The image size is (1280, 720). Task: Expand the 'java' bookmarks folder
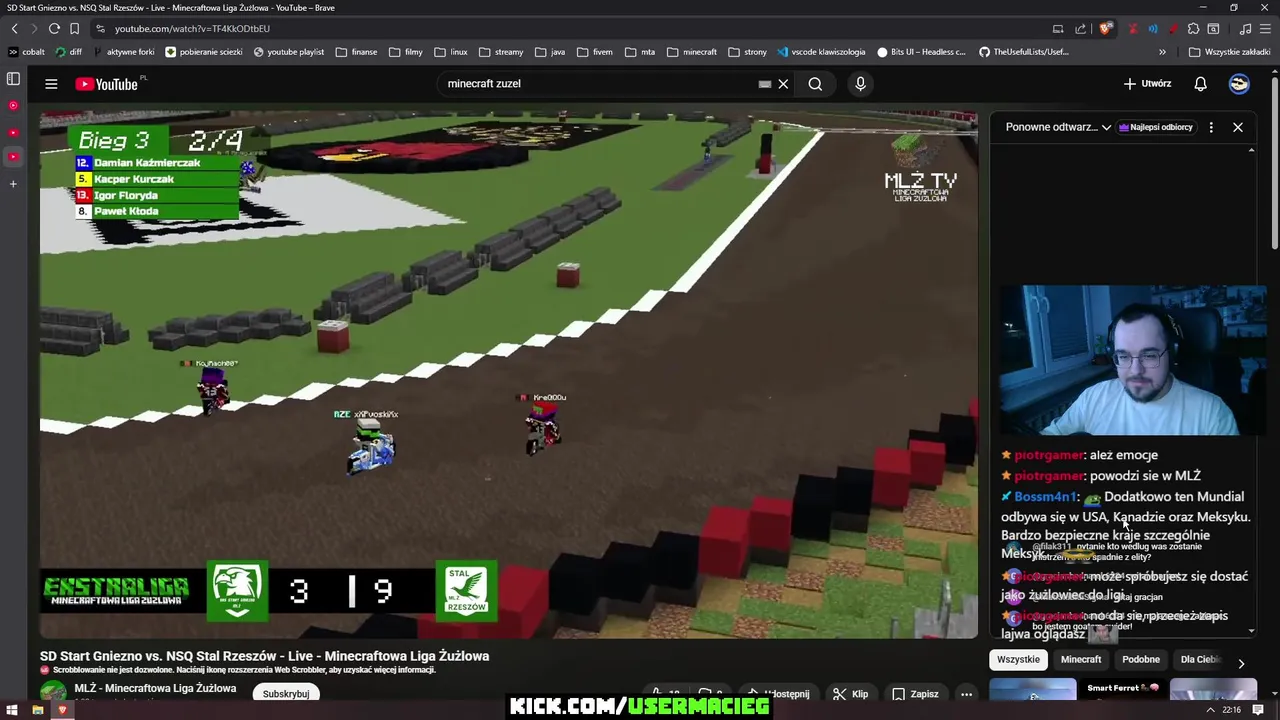pyautogui.click(x=550, y=52)
